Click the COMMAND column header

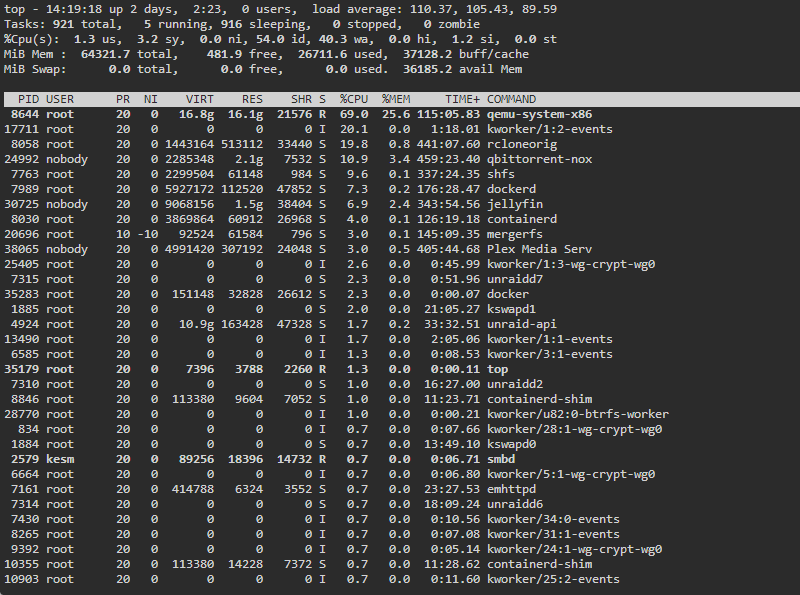511,99
